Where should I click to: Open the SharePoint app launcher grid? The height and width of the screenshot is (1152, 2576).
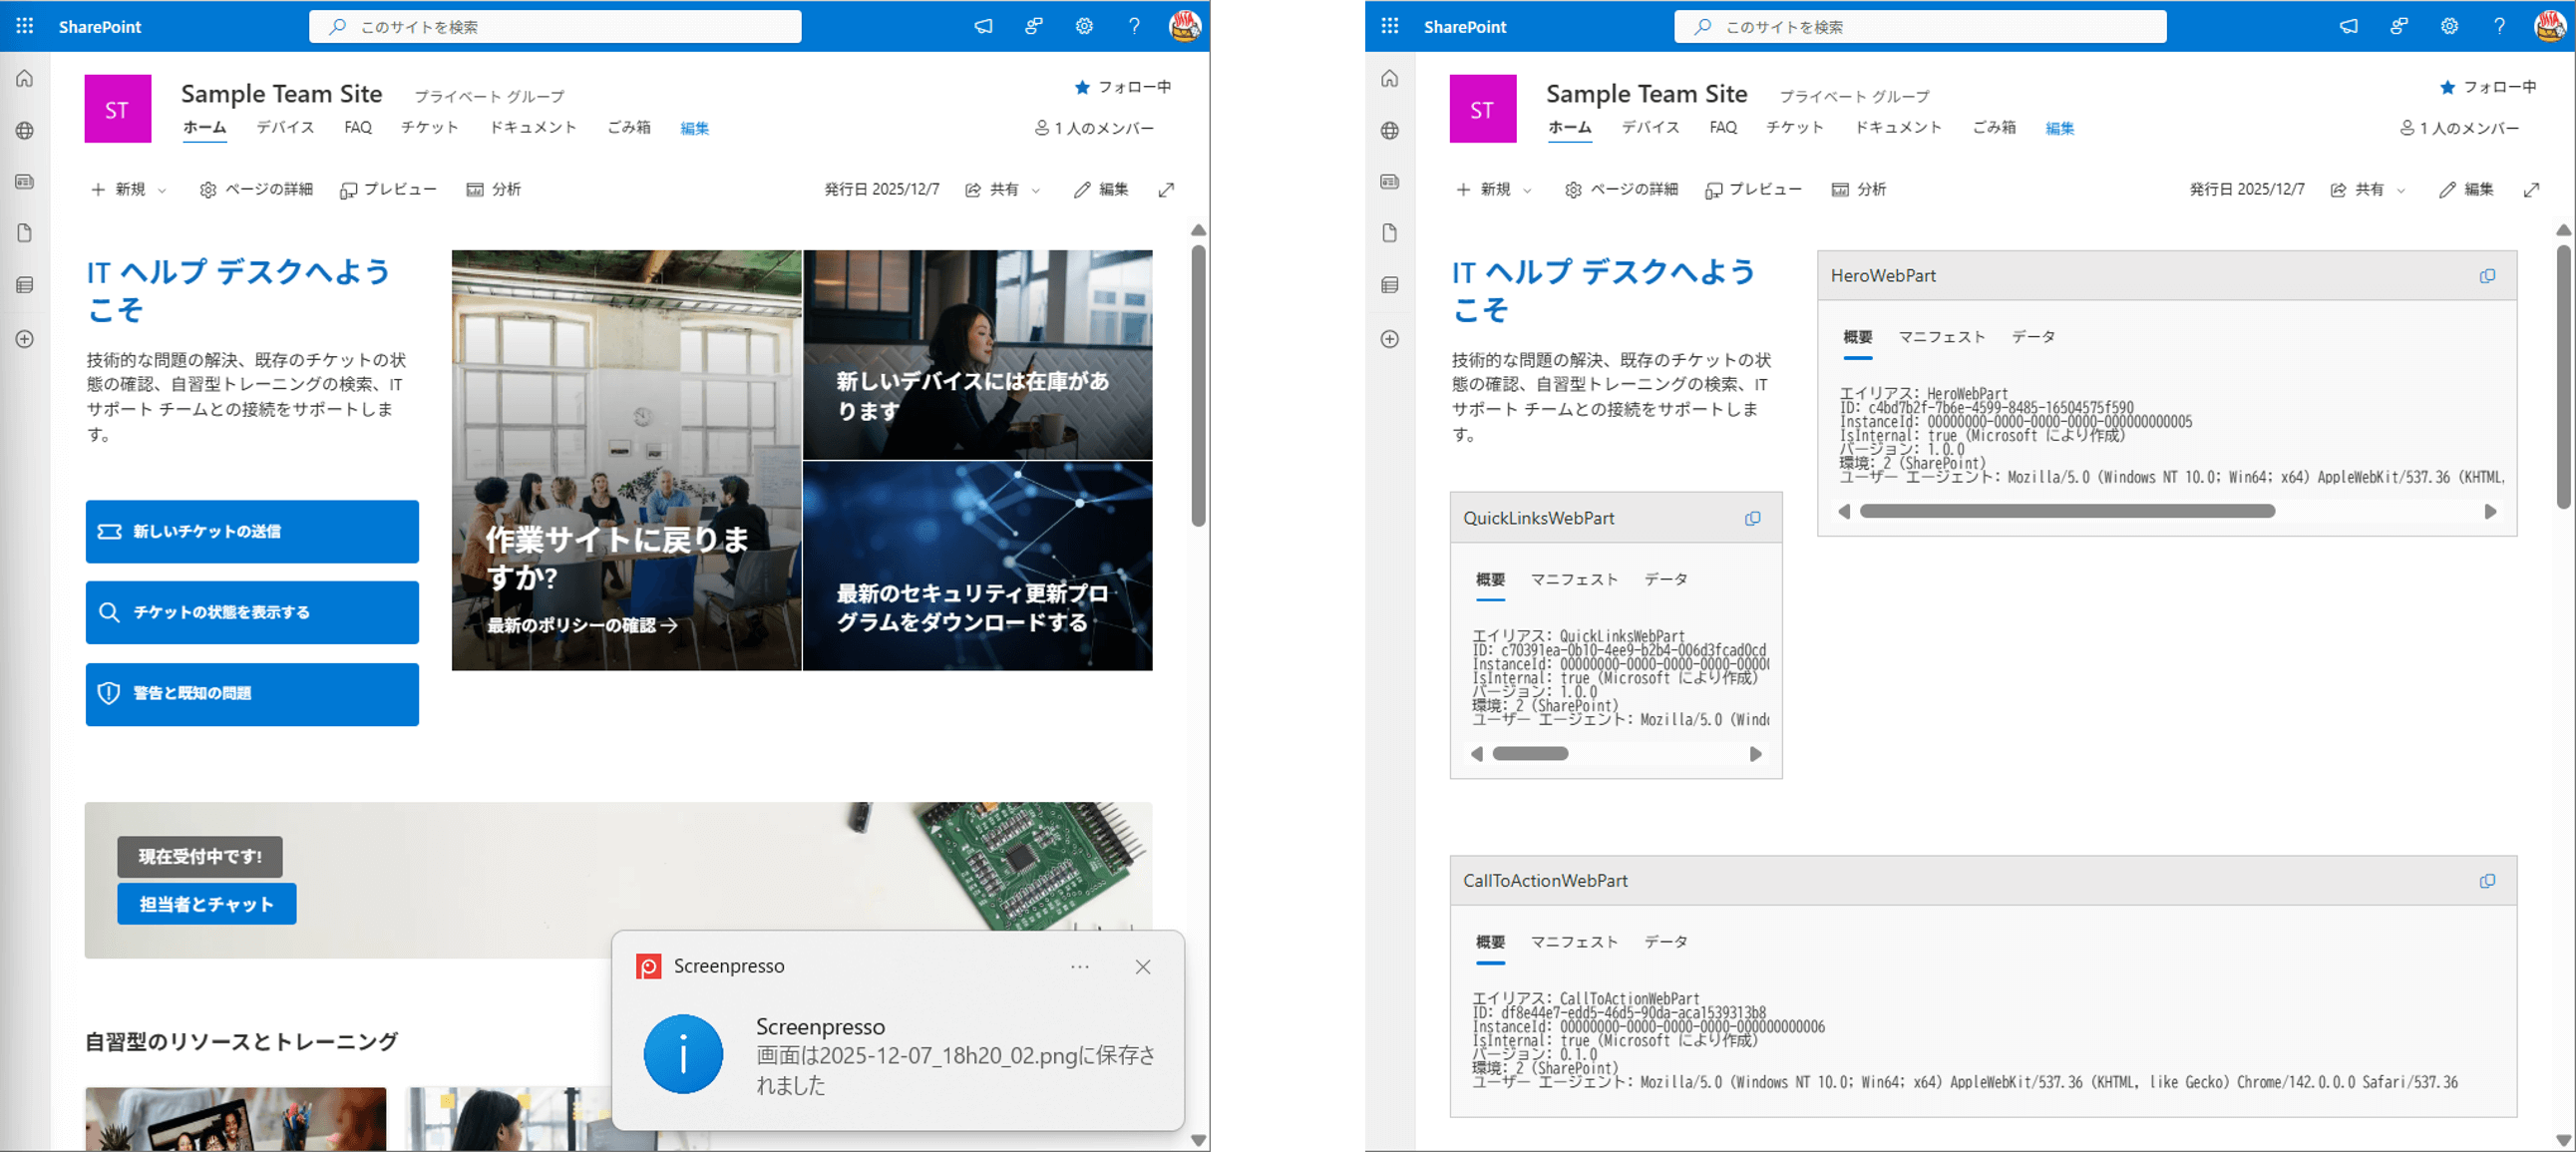click(24, 27)
